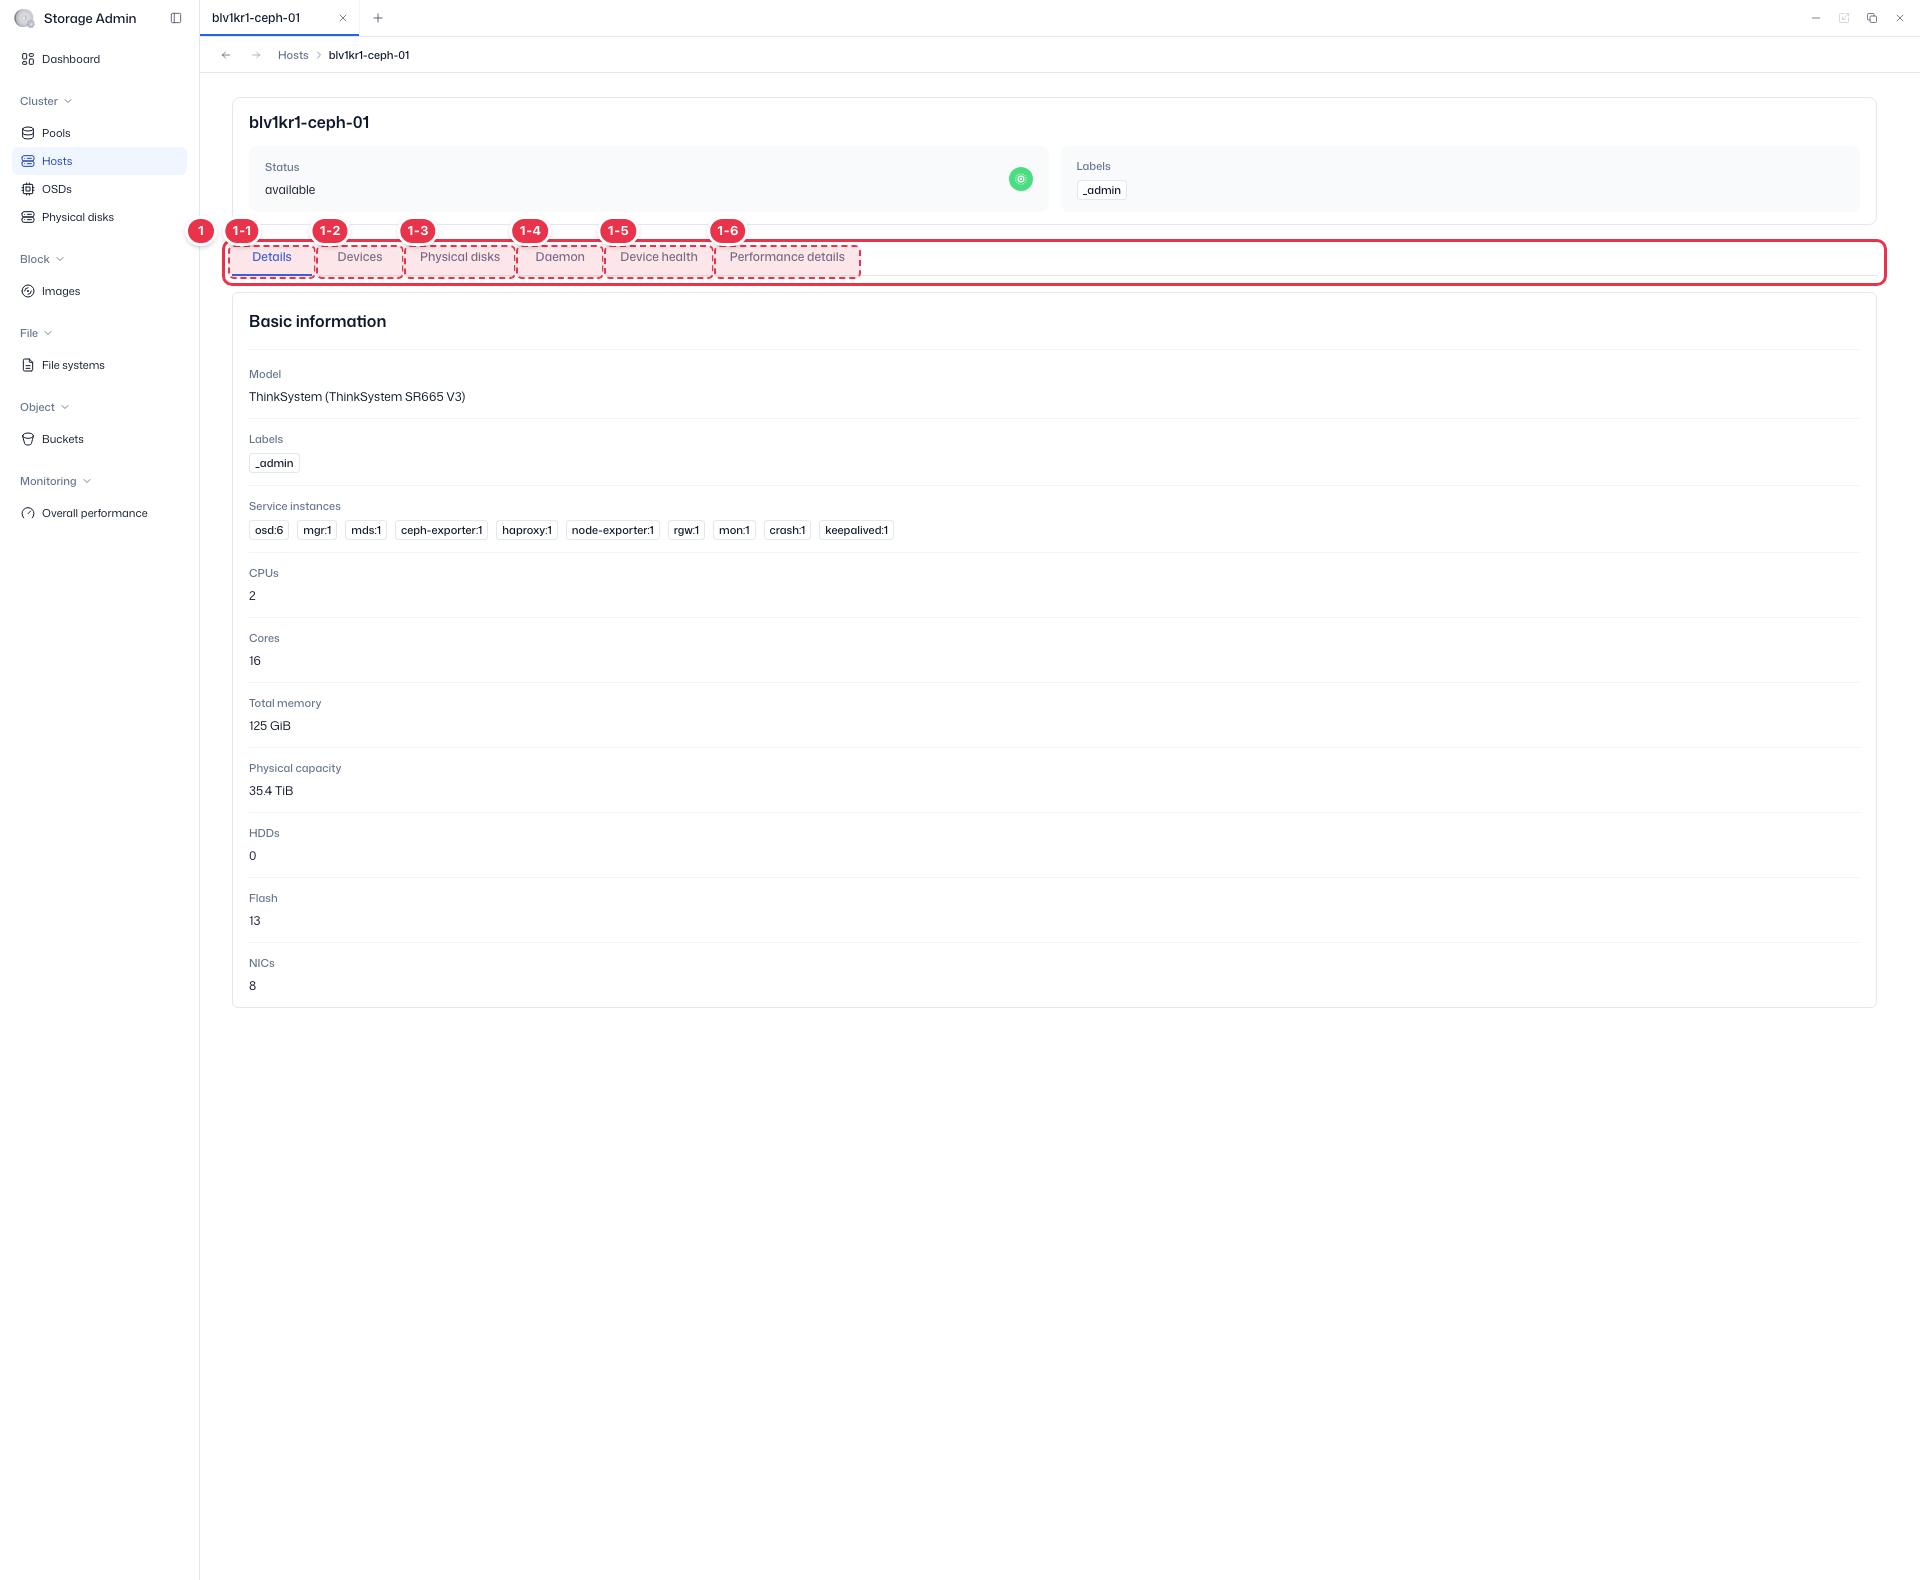Navigate back with the left arrow

[x=226, y=55]
